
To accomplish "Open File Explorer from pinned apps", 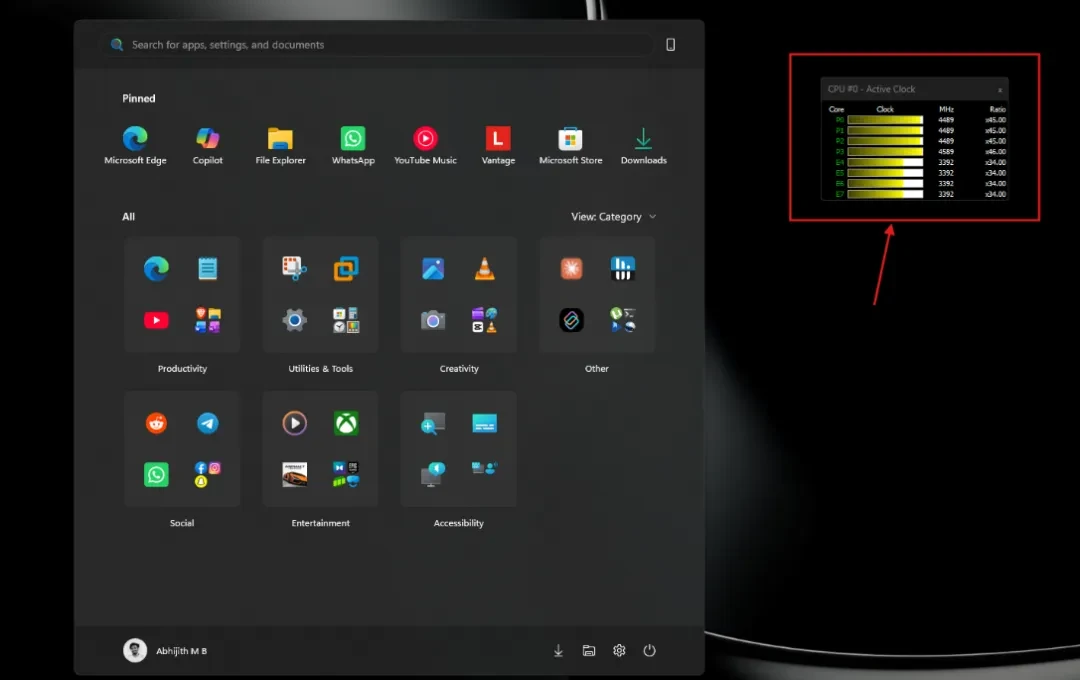I will (x=280, y=146).
